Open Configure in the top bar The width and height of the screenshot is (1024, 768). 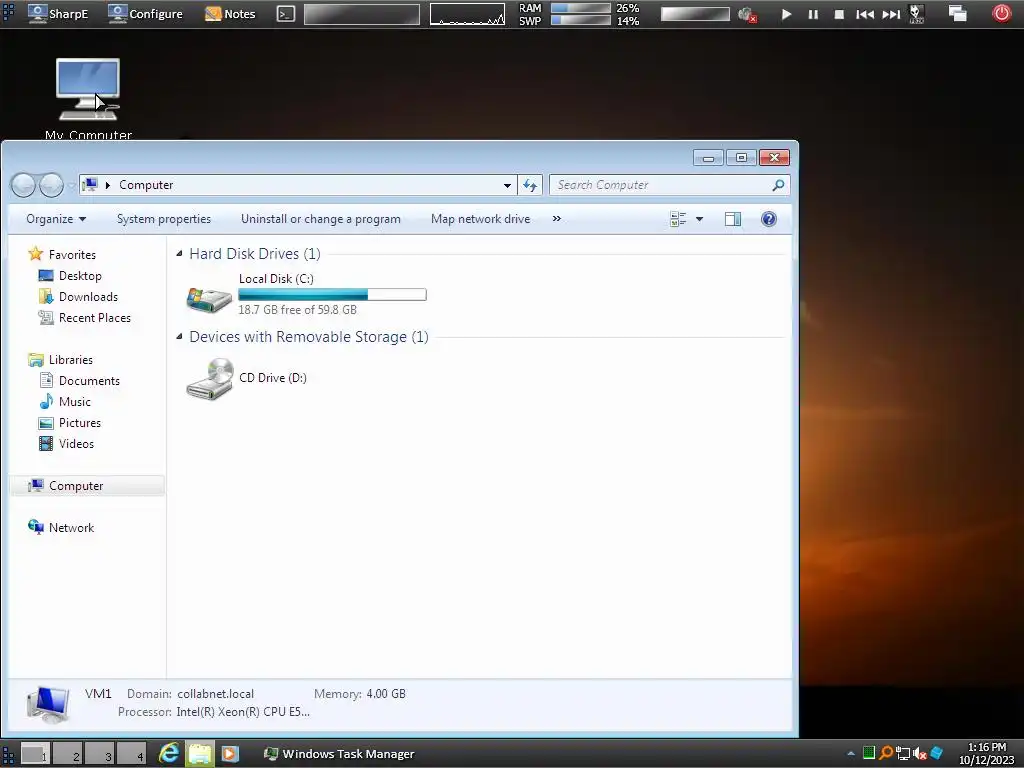145,14
